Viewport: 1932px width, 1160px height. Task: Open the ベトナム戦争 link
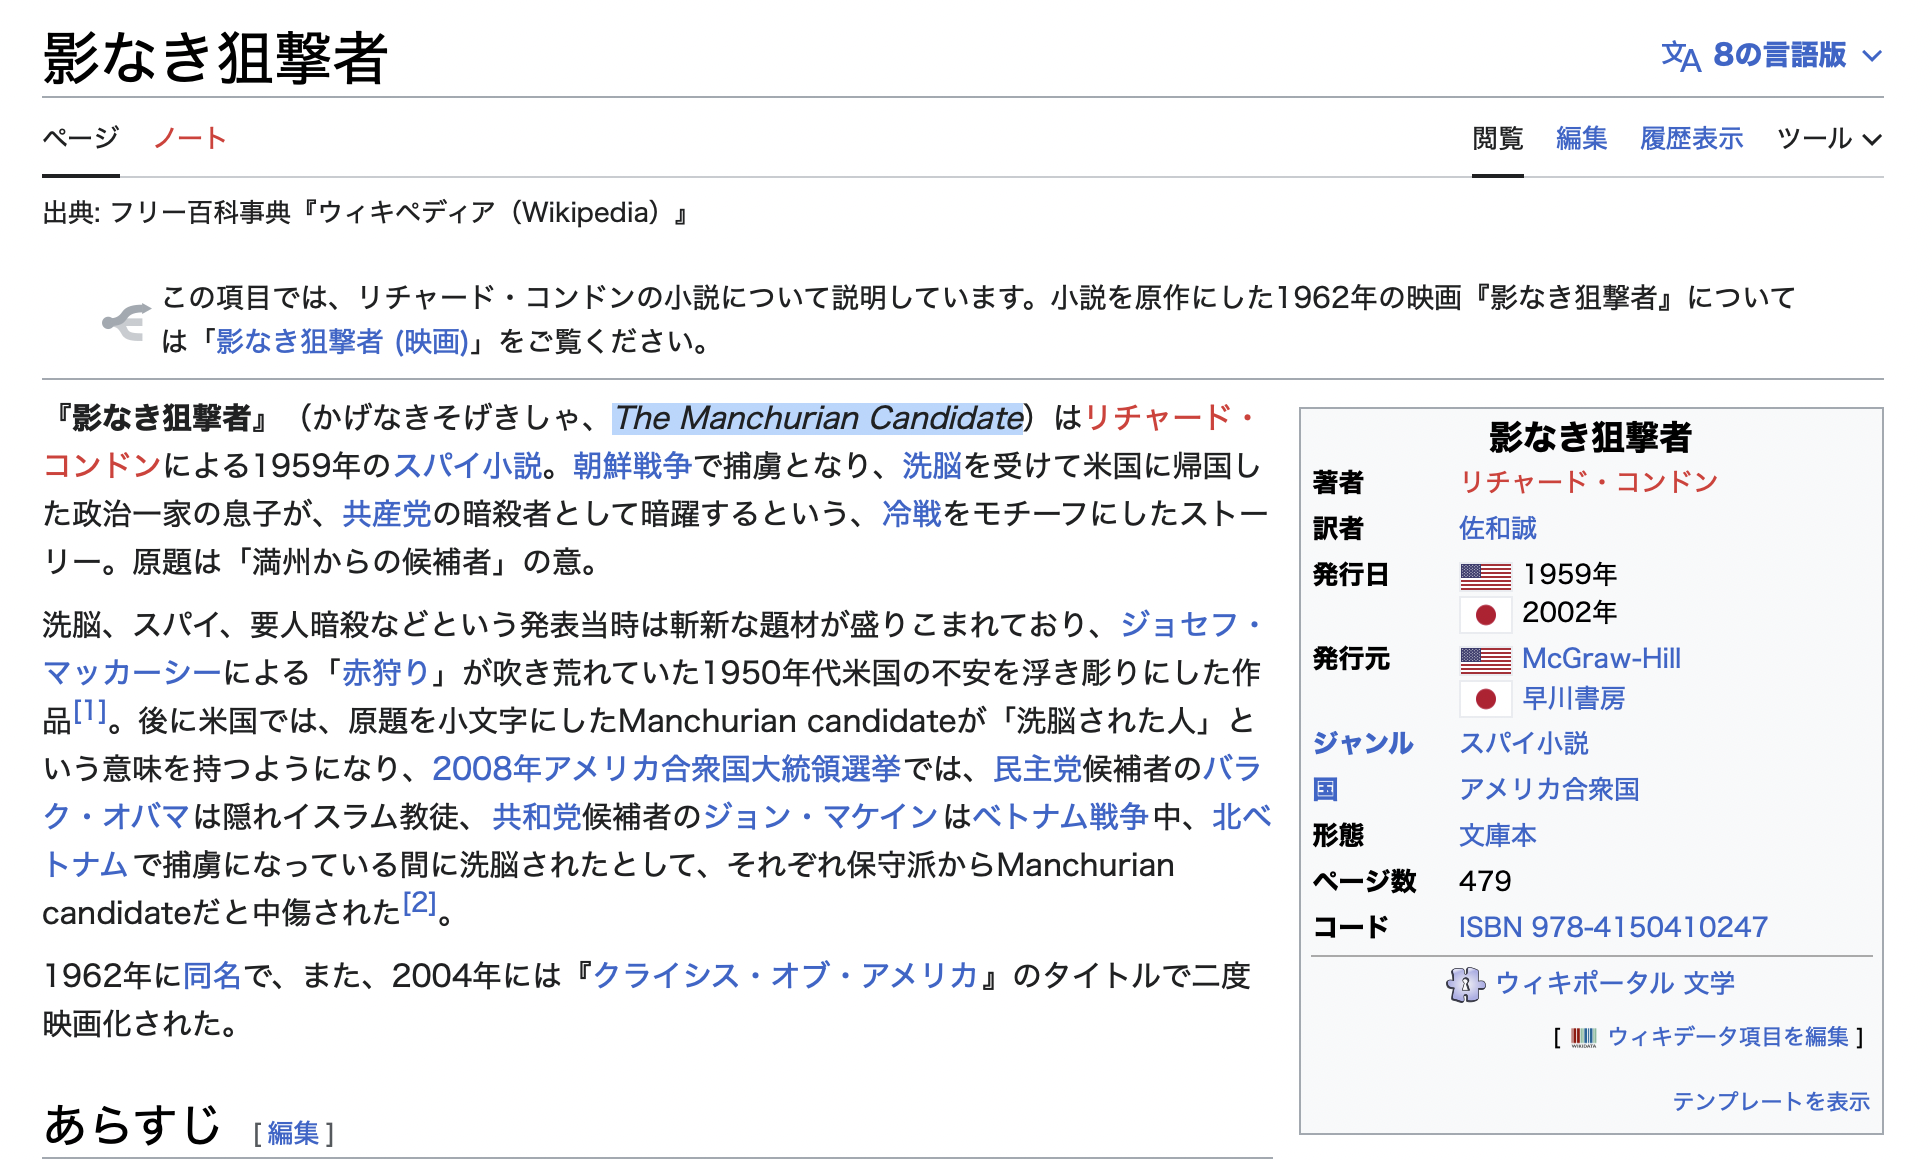[1060, 816]
